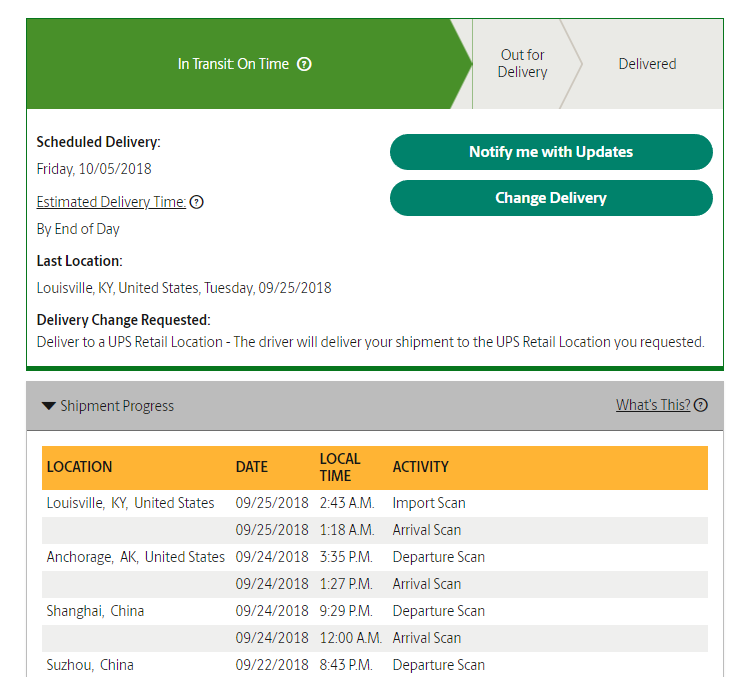Click the Estimated Delivery Time help icon

point(197,202)
